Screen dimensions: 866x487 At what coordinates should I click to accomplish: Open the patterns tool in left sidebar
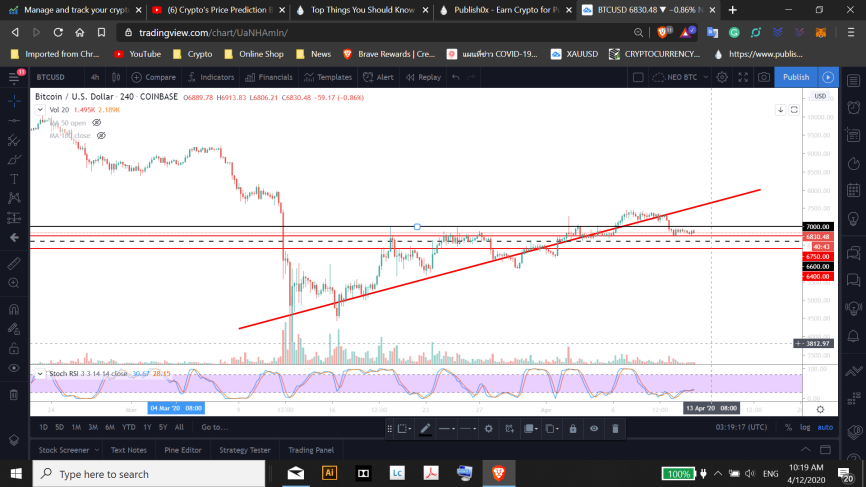14,198
